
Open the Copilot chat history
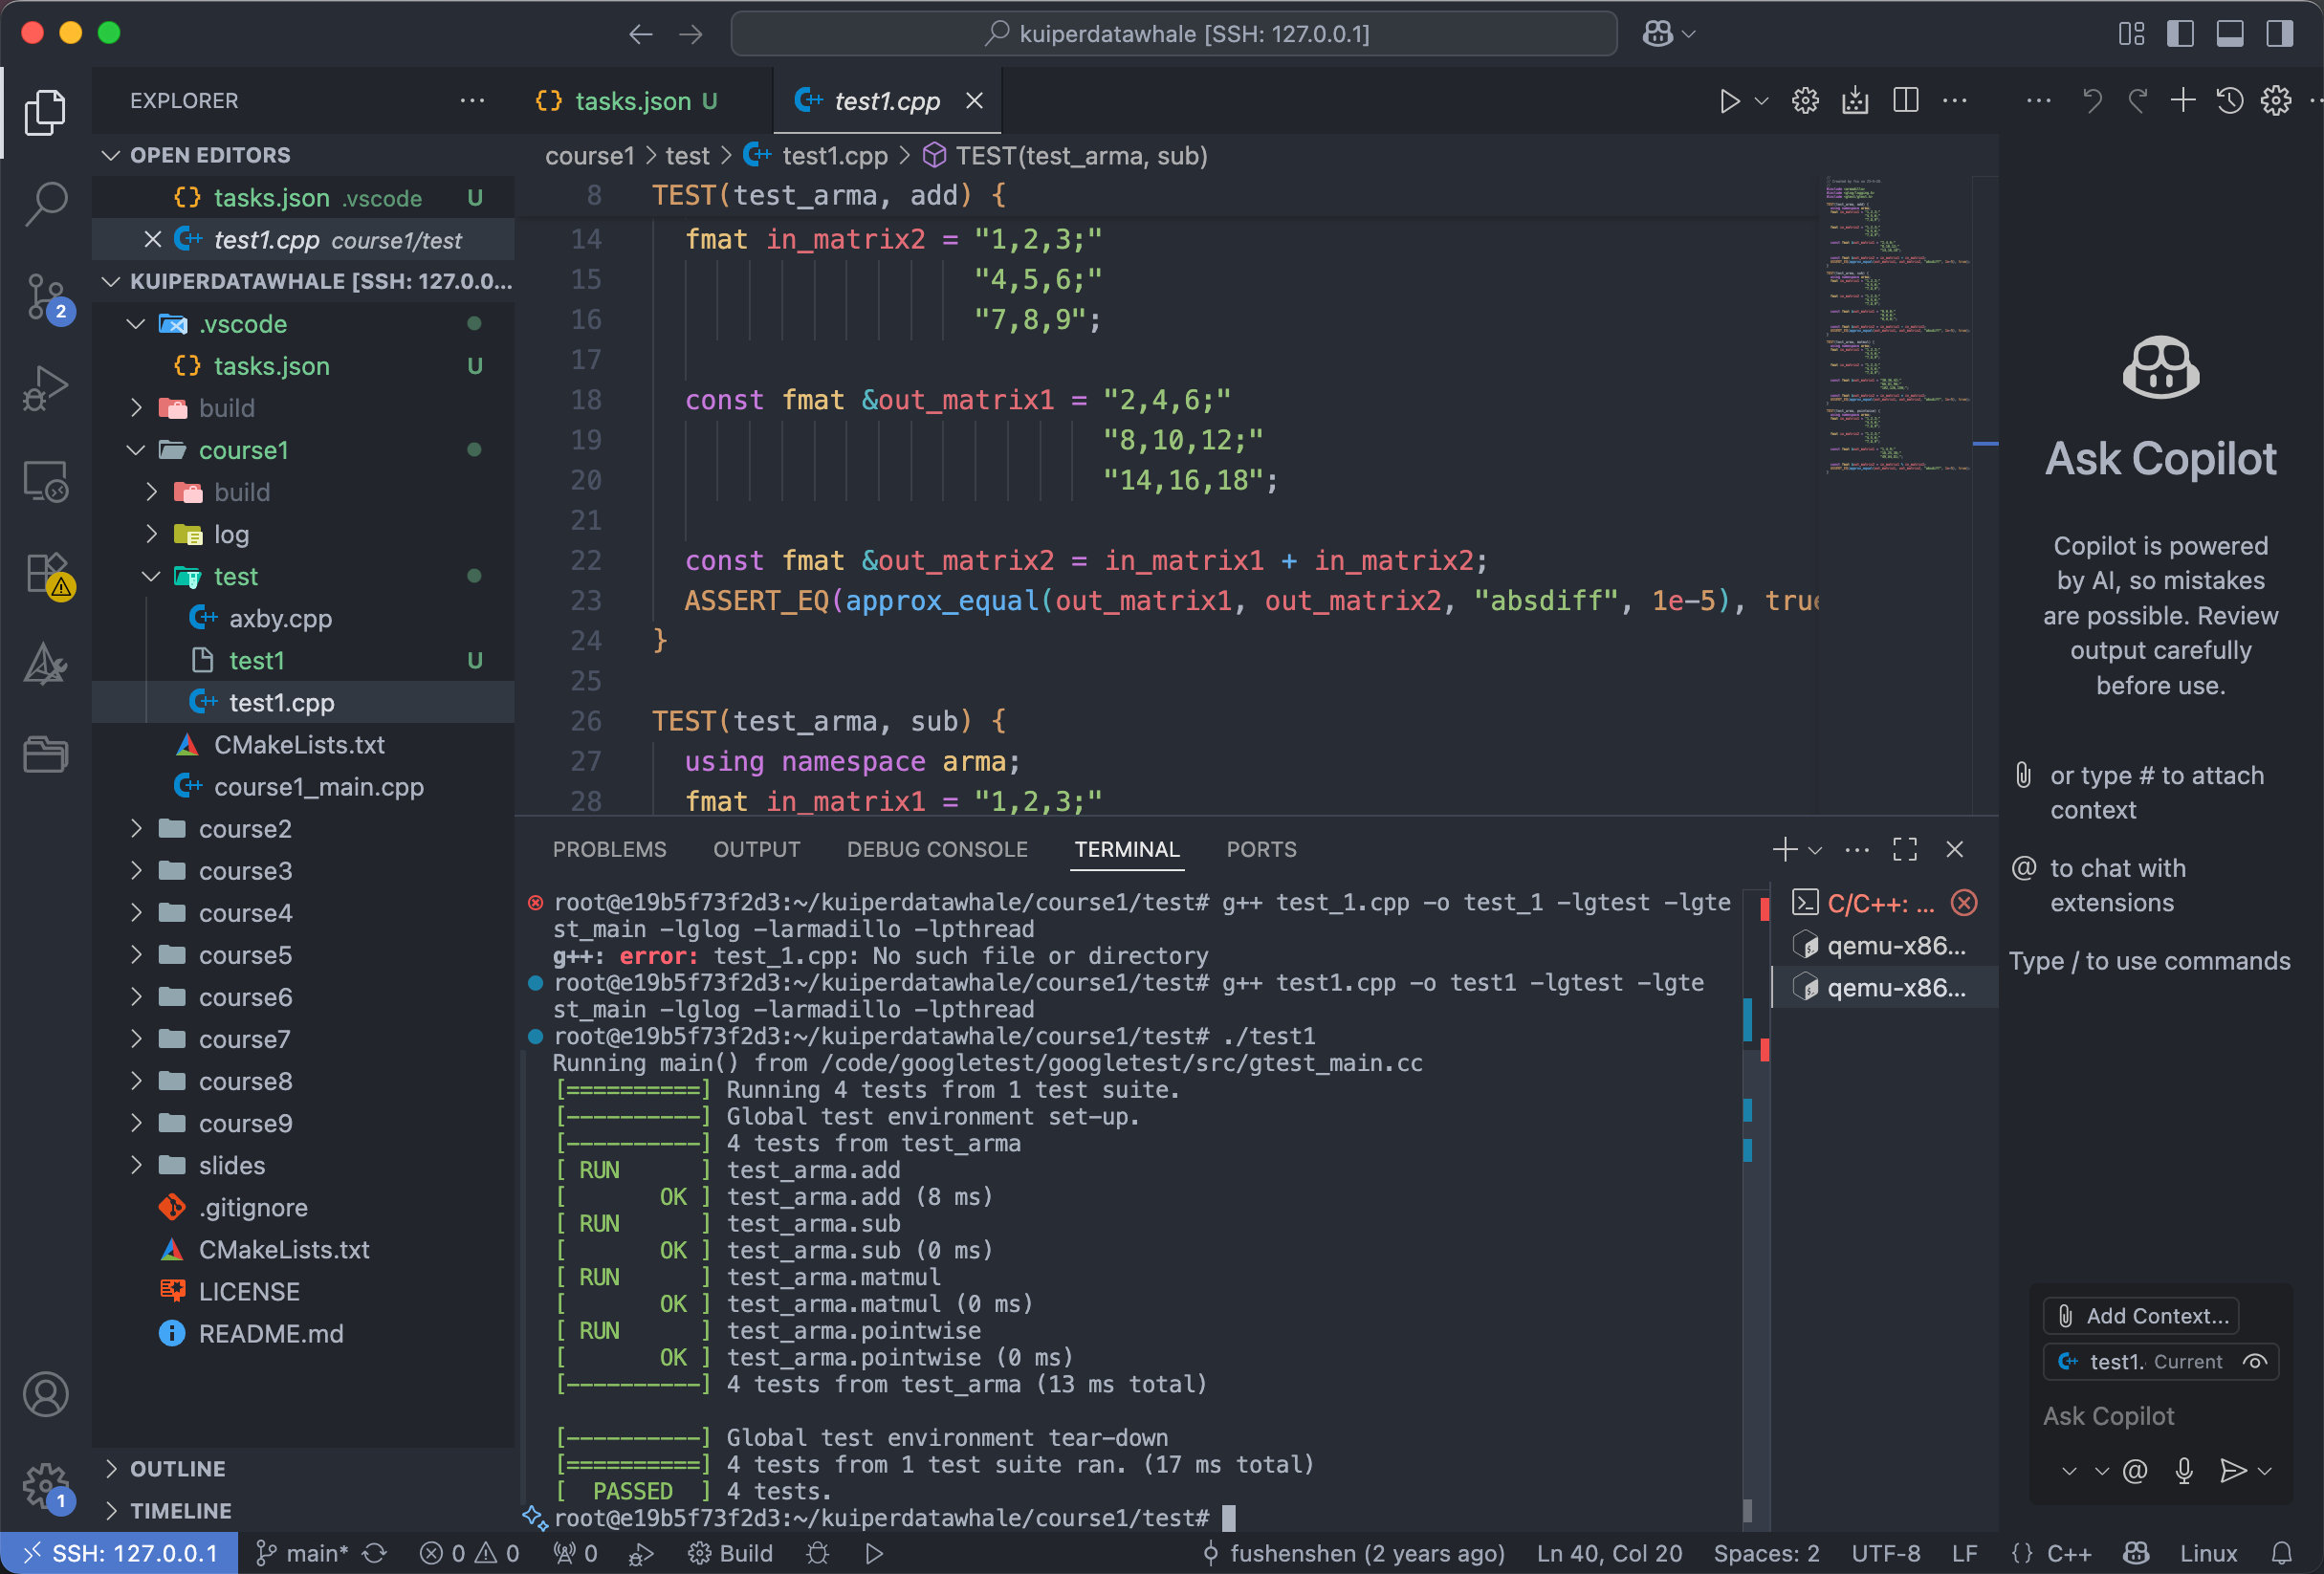[2229, 101]
